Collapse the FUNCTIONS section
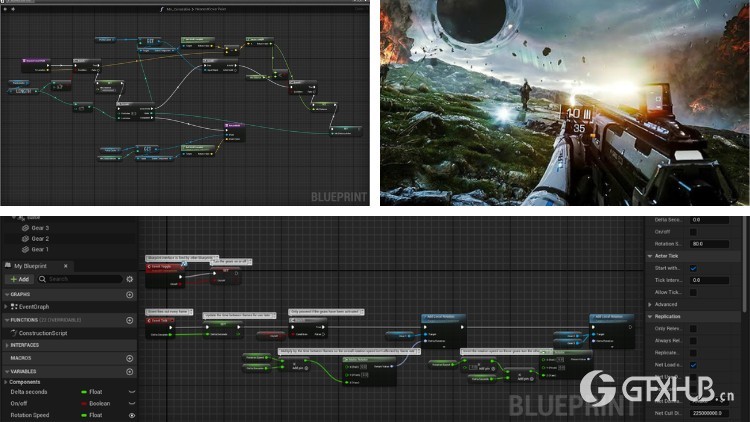750x422 pixels. tap(7, 320)
